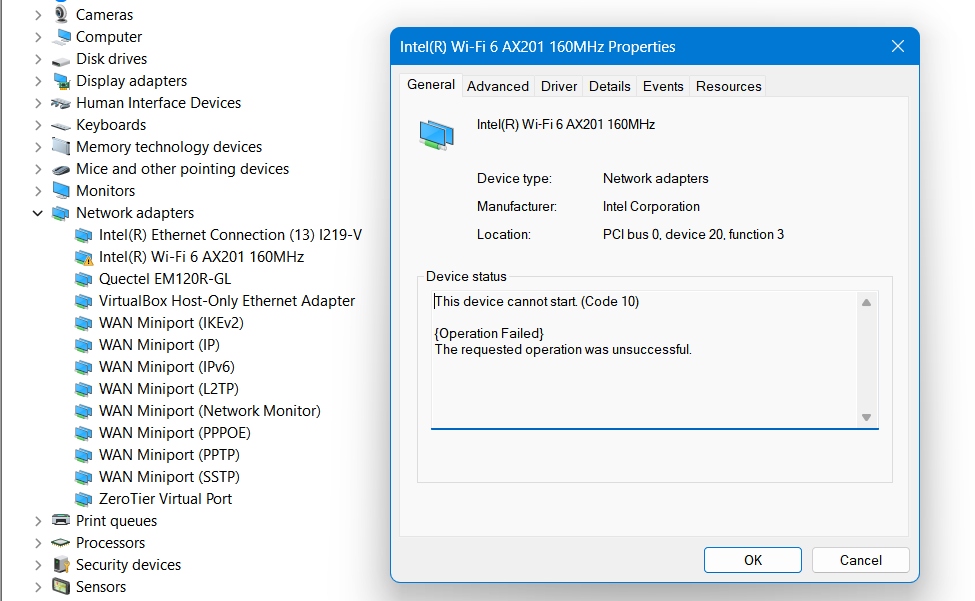The height and width of the screenshot is (601, 975).
Task: Click the 'PCI bus 0, device 20, function 3' text
Action: pyautogui.click(x=693, y=234)
